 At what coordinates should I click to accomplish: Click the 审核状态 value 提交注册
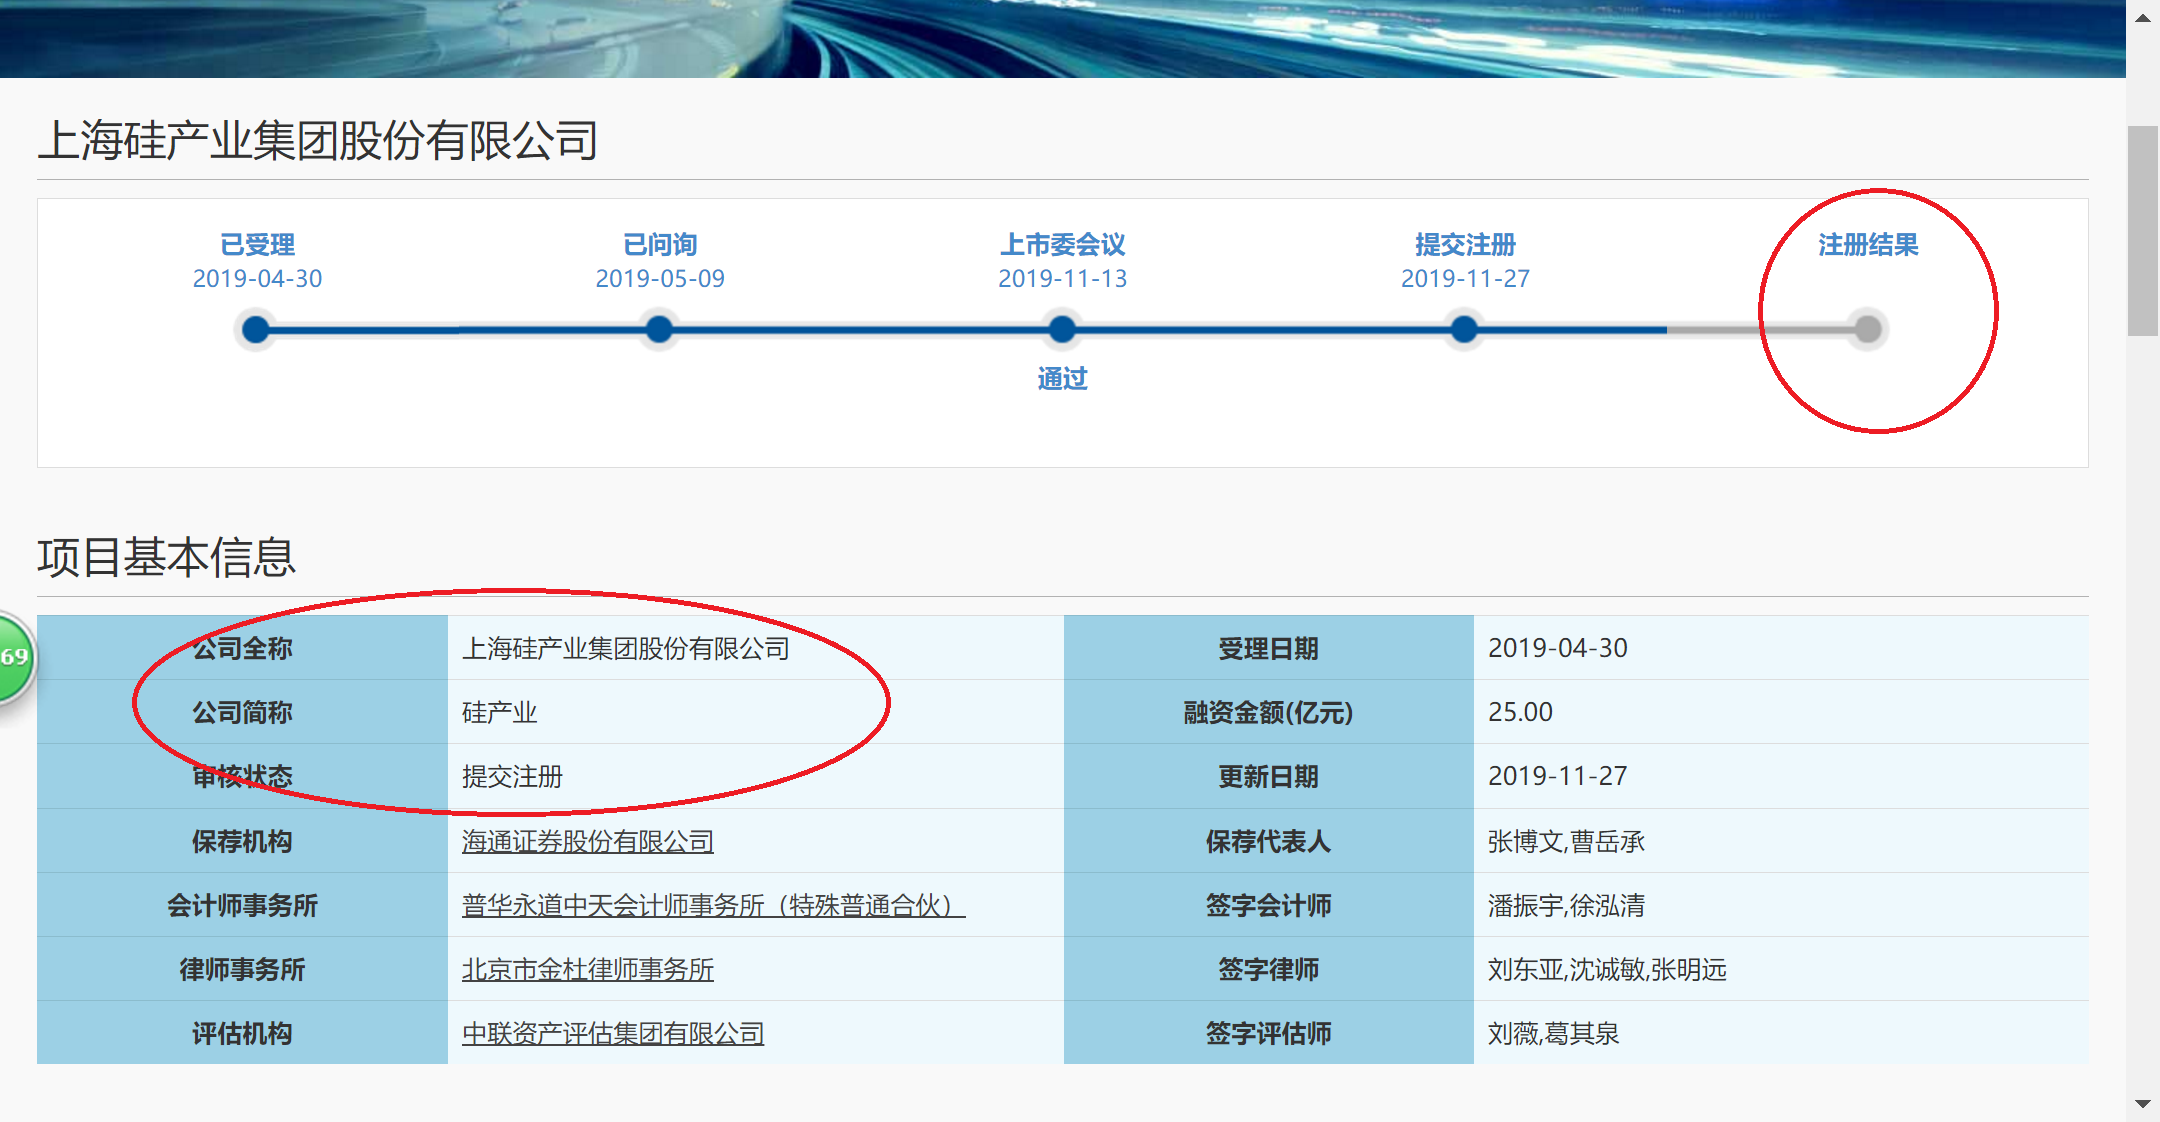click(756, 776)
